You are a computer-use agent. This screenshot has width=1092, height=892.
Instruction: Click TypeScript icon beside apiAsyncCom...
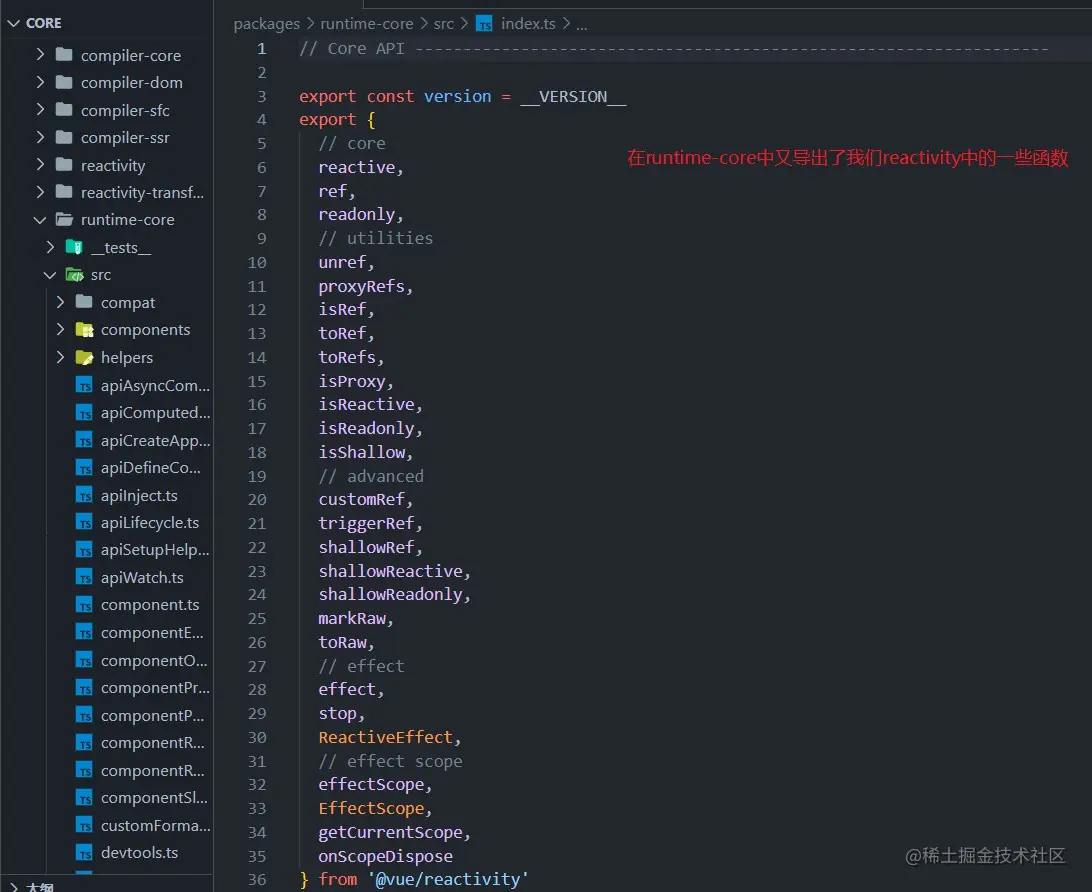tap(84, 385)
